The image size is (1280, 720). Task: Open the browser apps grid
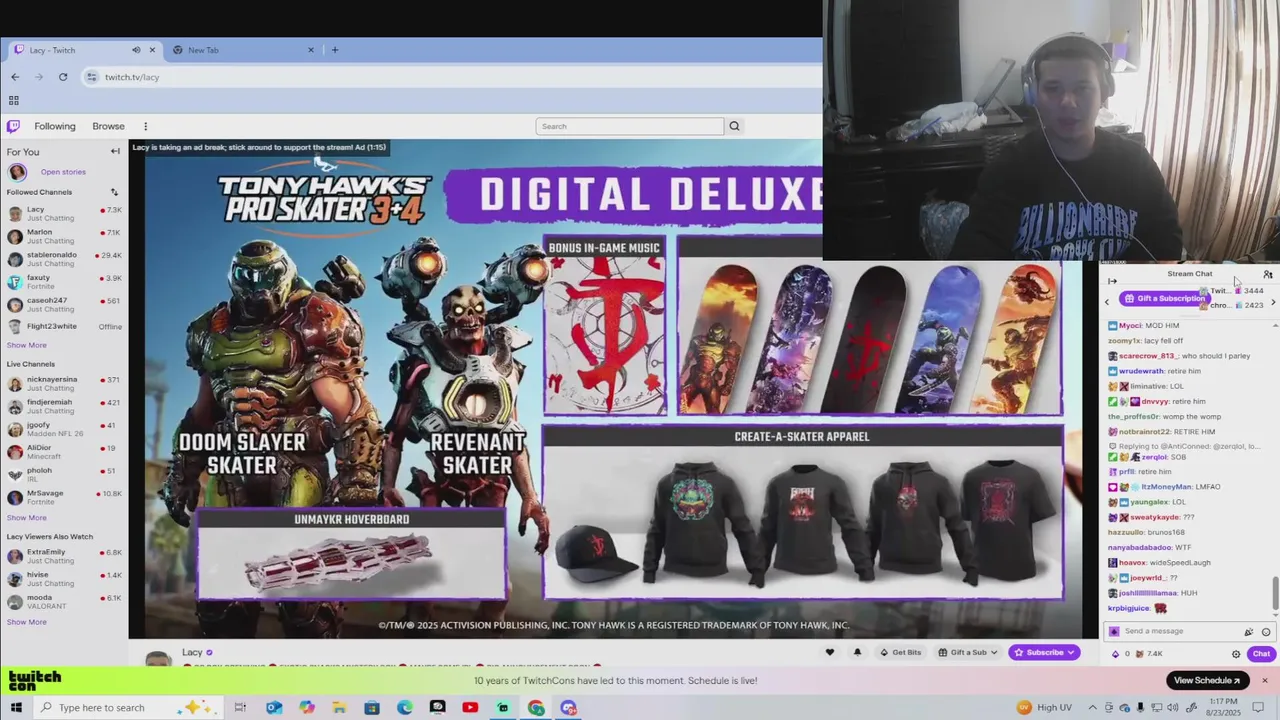(14, 100)
